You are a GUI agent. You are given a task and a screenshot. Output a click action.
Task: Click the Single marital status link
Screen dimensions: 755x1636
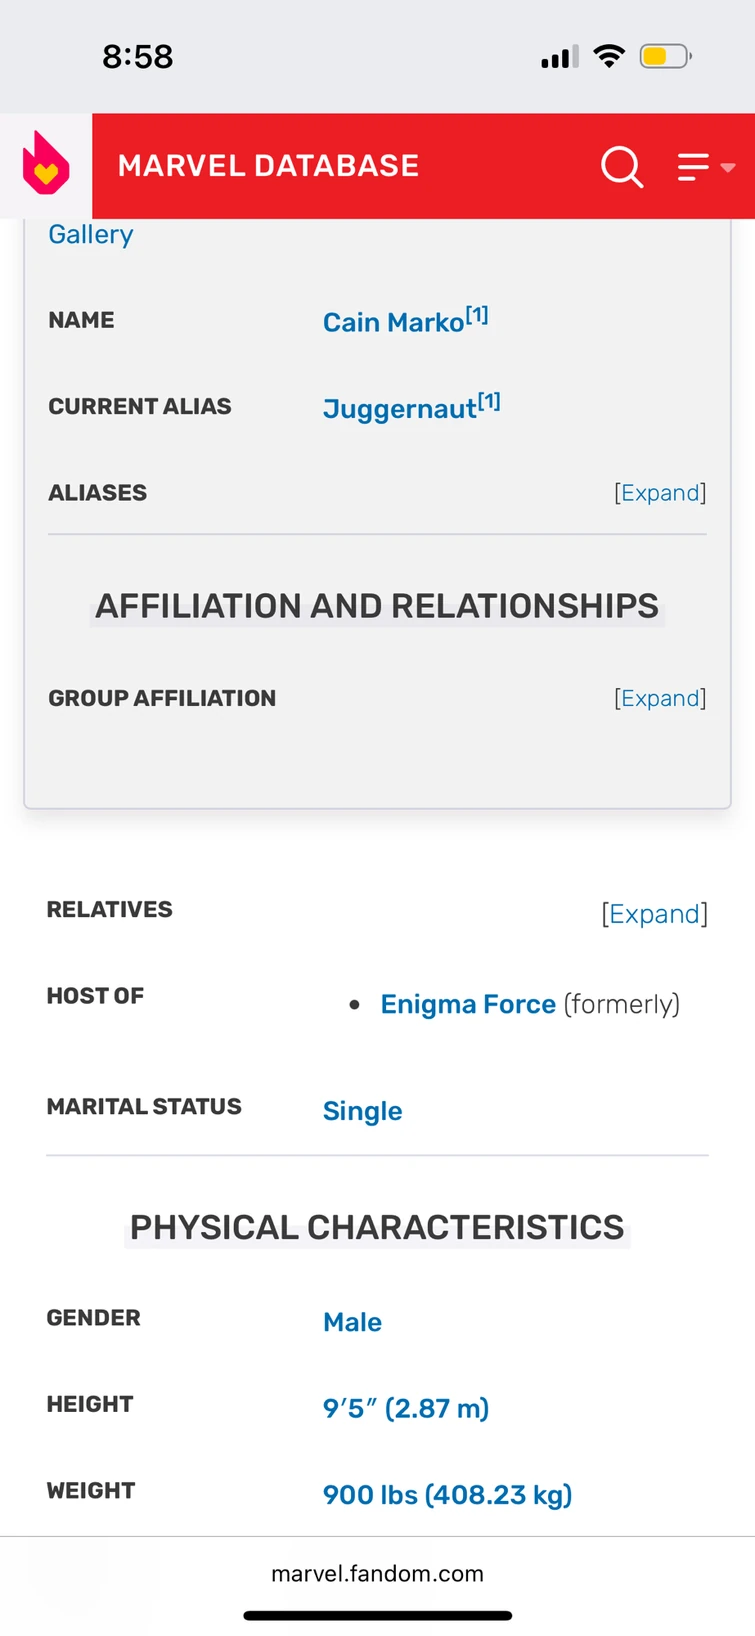[362, 1111]
